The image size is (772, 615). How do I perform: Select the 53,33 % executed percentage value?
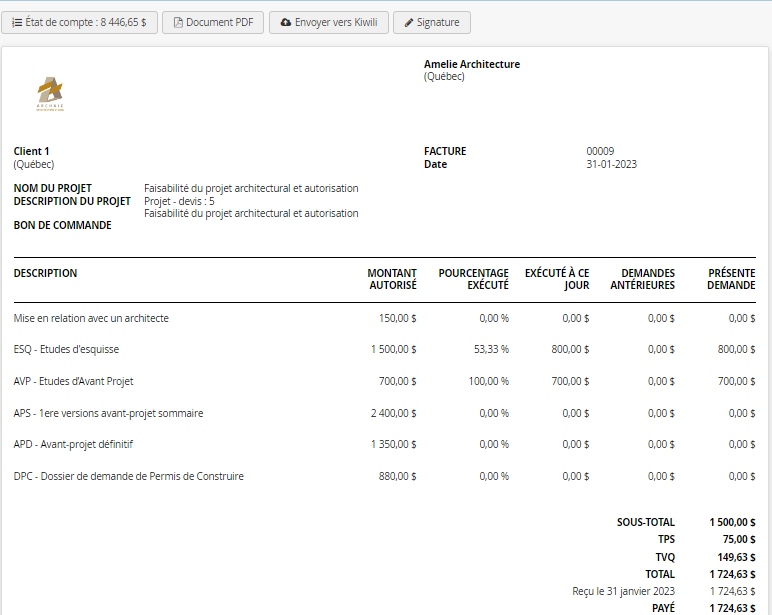click(491, 349)
